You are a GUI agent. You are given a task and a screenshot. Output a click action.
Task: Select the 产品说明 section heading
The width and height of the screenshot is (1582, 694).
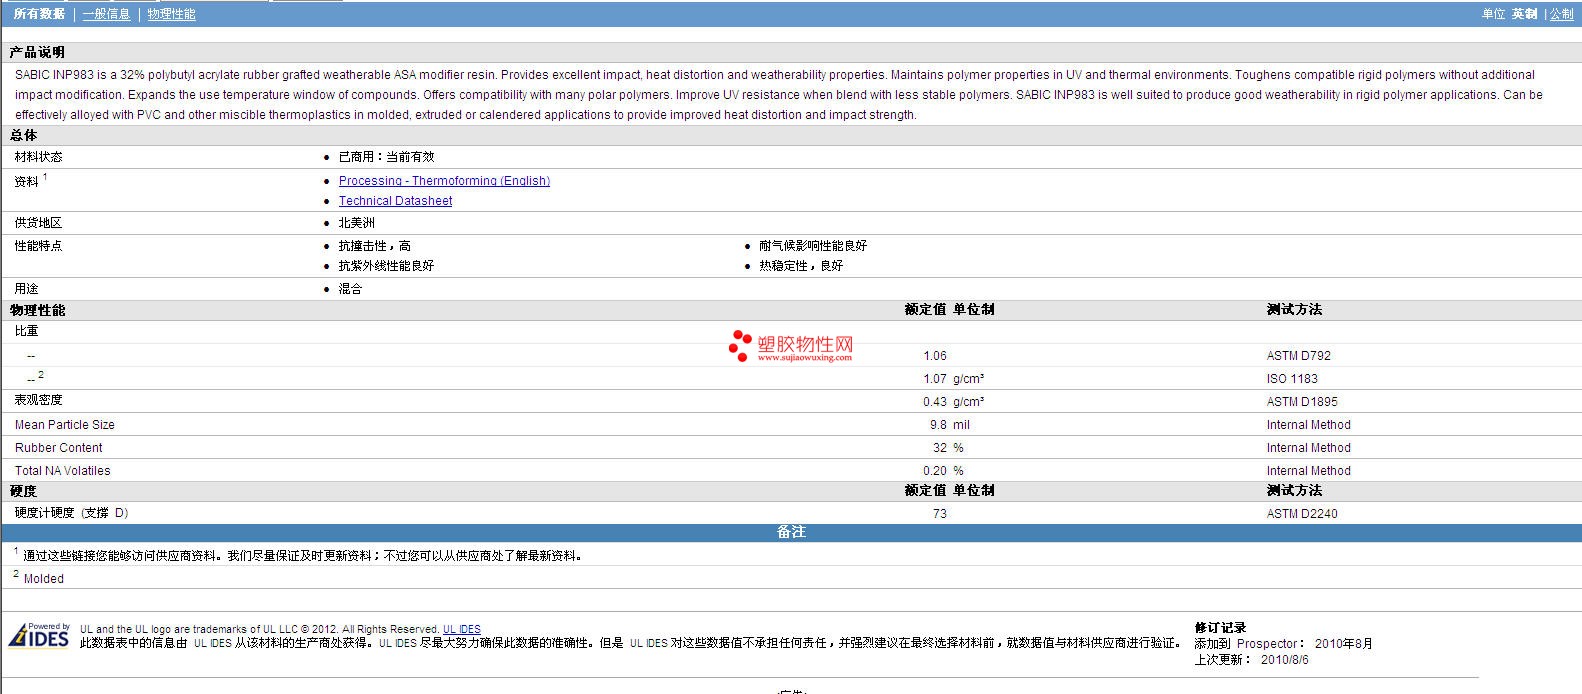37,52
